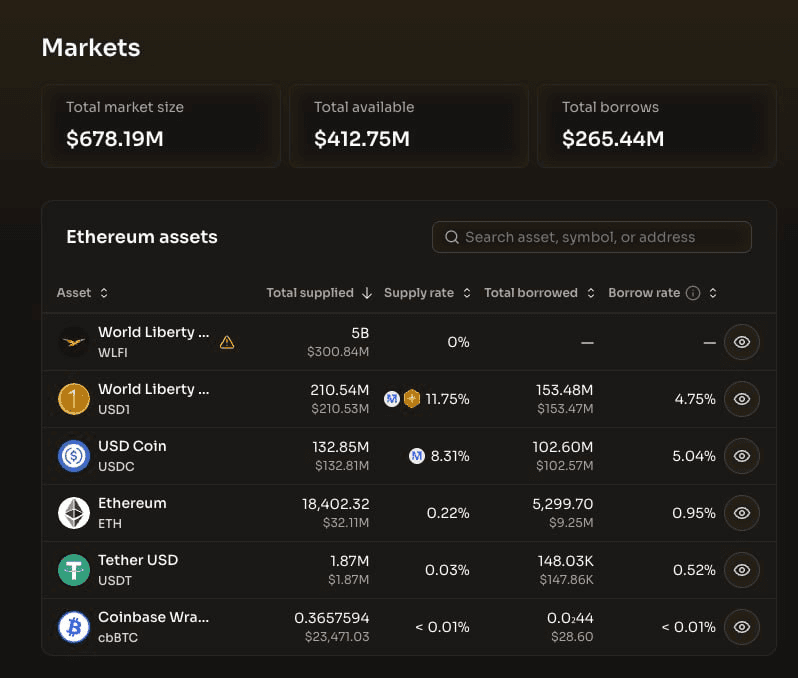Click the $28.60 cbBTC borrowed amount

click(573, 637)
